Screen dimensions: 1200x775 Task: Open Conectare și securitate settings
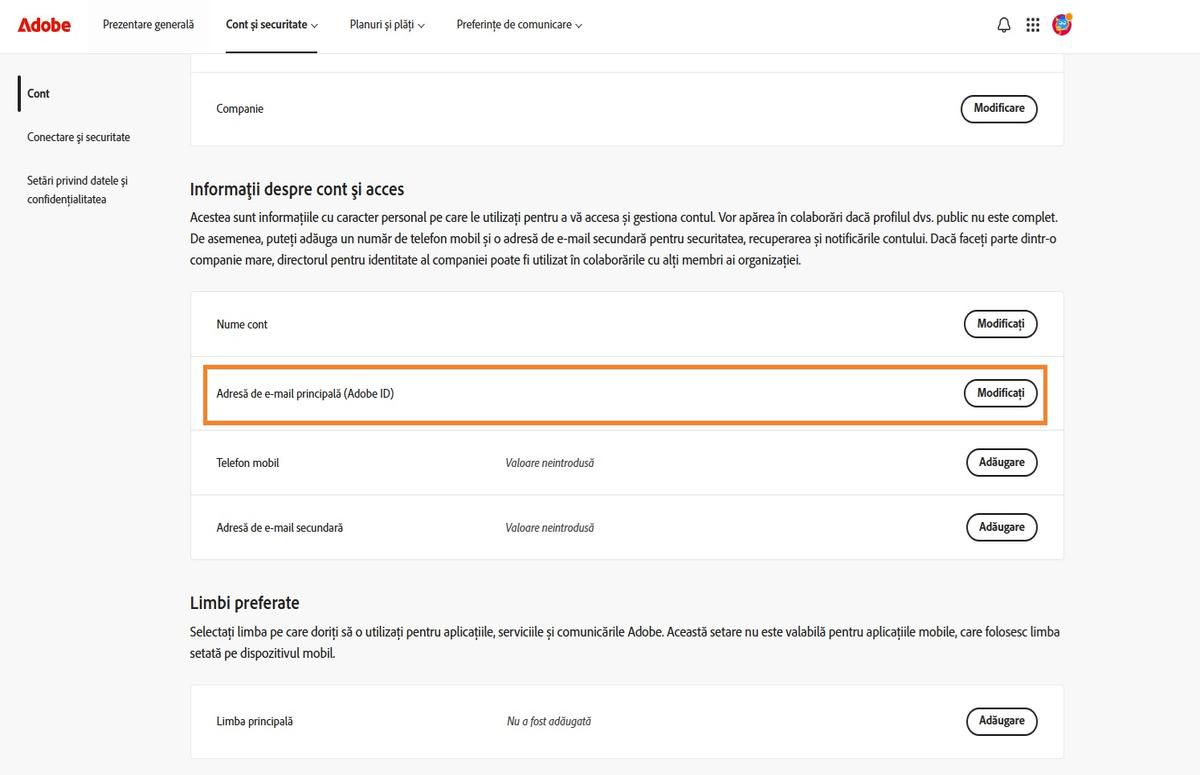point(79,137)
